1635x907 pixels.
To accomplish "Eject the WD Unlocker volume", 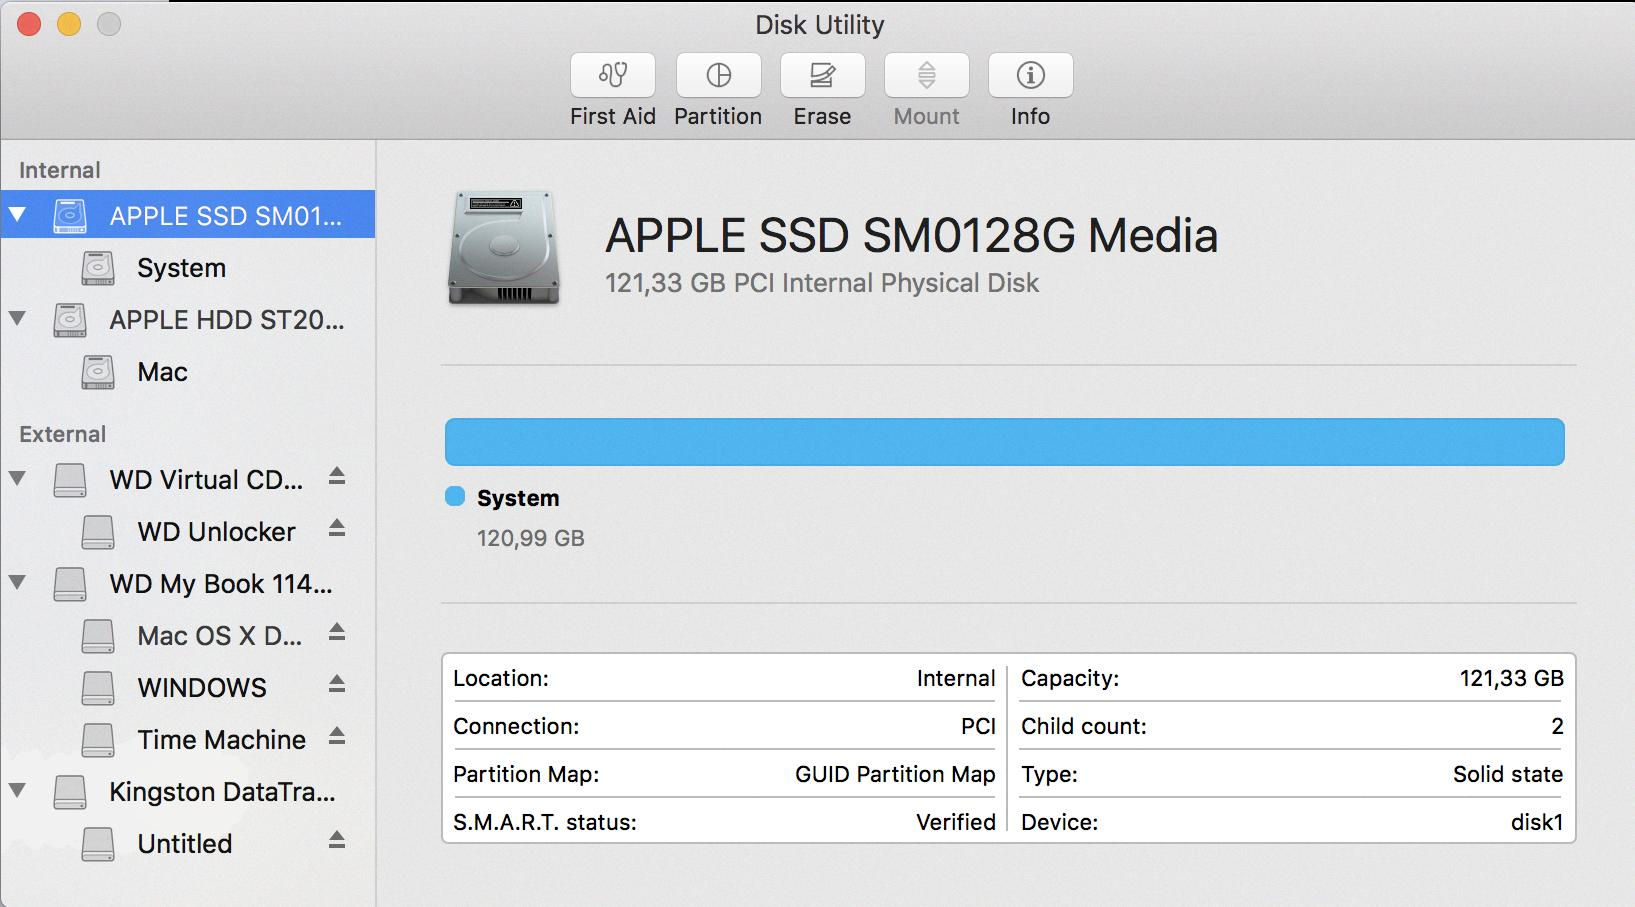I will (x=337, y=529).
